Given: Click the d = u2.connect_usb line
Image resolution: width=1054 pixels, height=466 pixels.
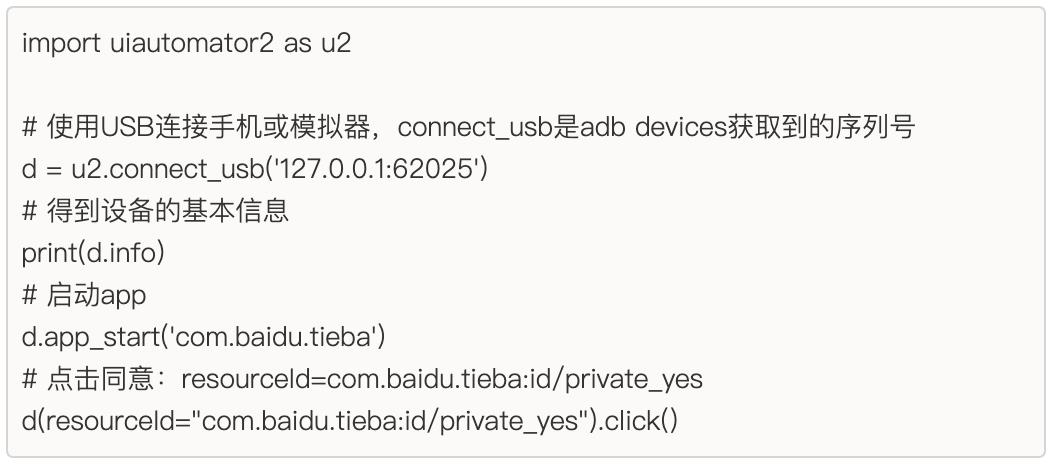Looking at the screenshot, I should [x=254, y=169].
